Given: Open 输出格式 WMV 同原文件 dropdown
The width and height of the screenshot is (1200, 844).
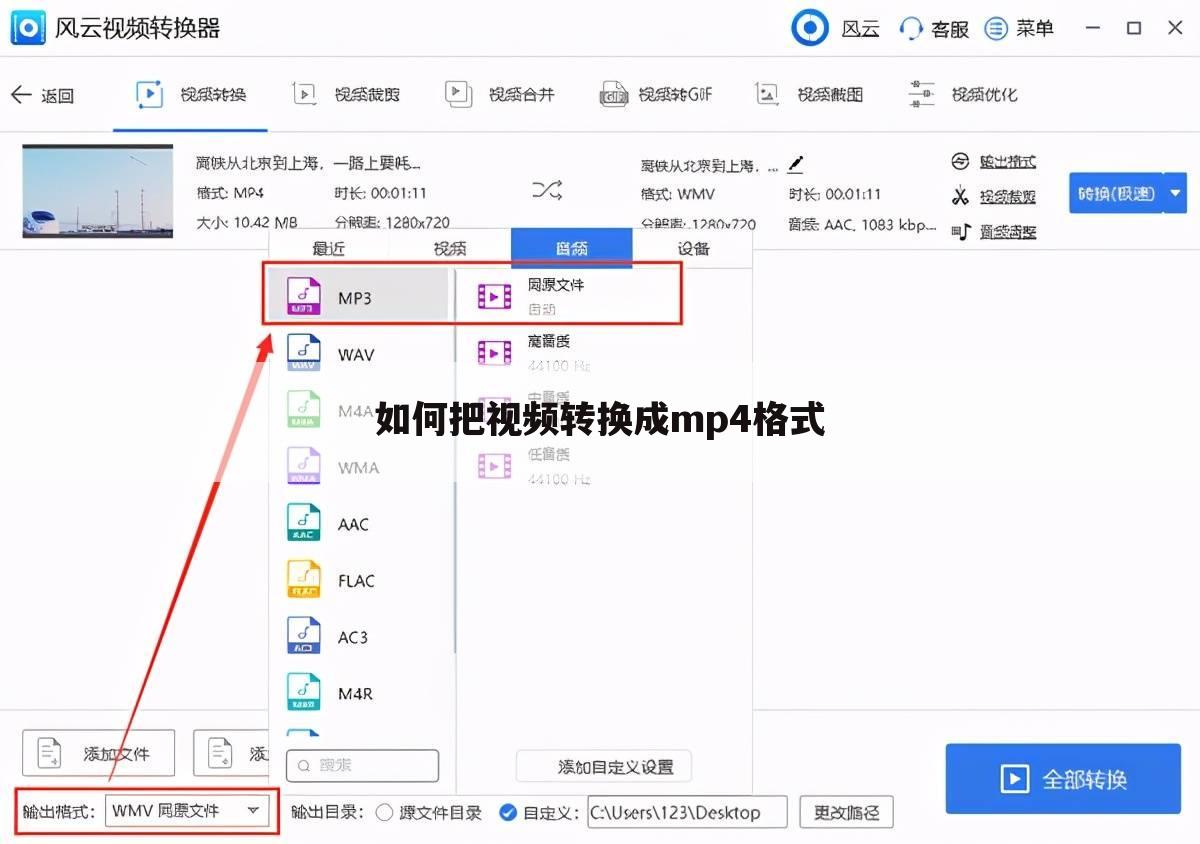Looking at the screenshot, I should pos(187,811).
